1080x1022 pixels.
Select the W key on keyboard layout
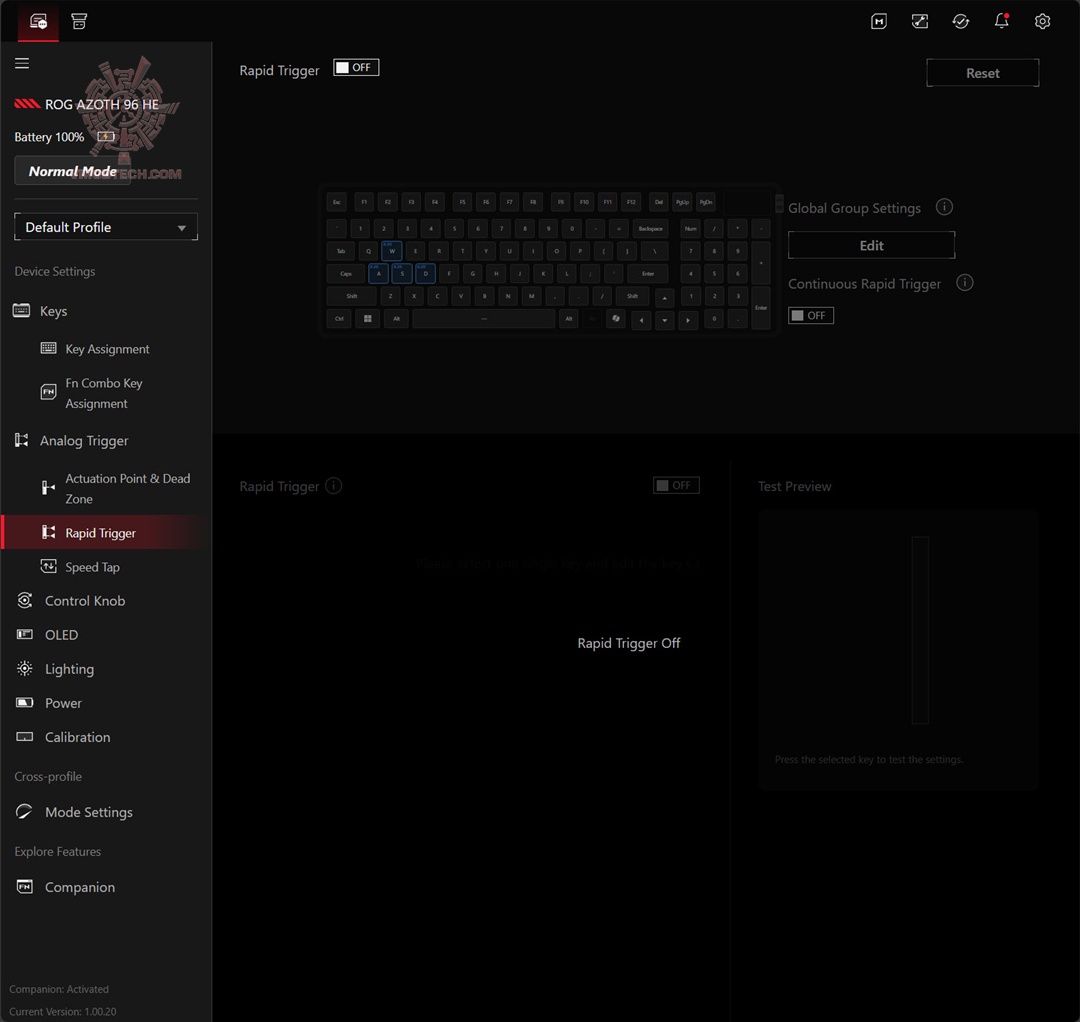(392, 251)
